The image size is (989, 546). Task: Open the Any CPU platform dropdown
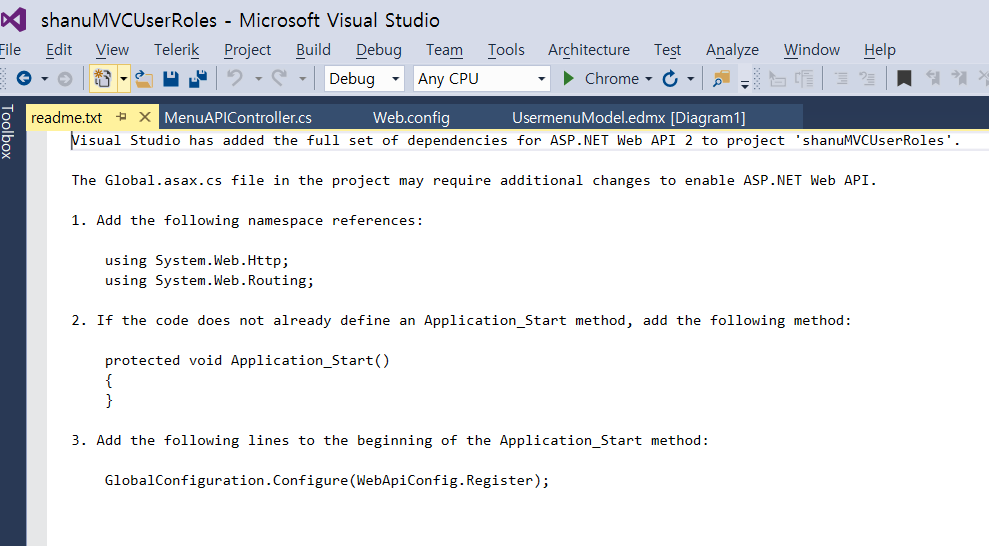pos(482,78)
